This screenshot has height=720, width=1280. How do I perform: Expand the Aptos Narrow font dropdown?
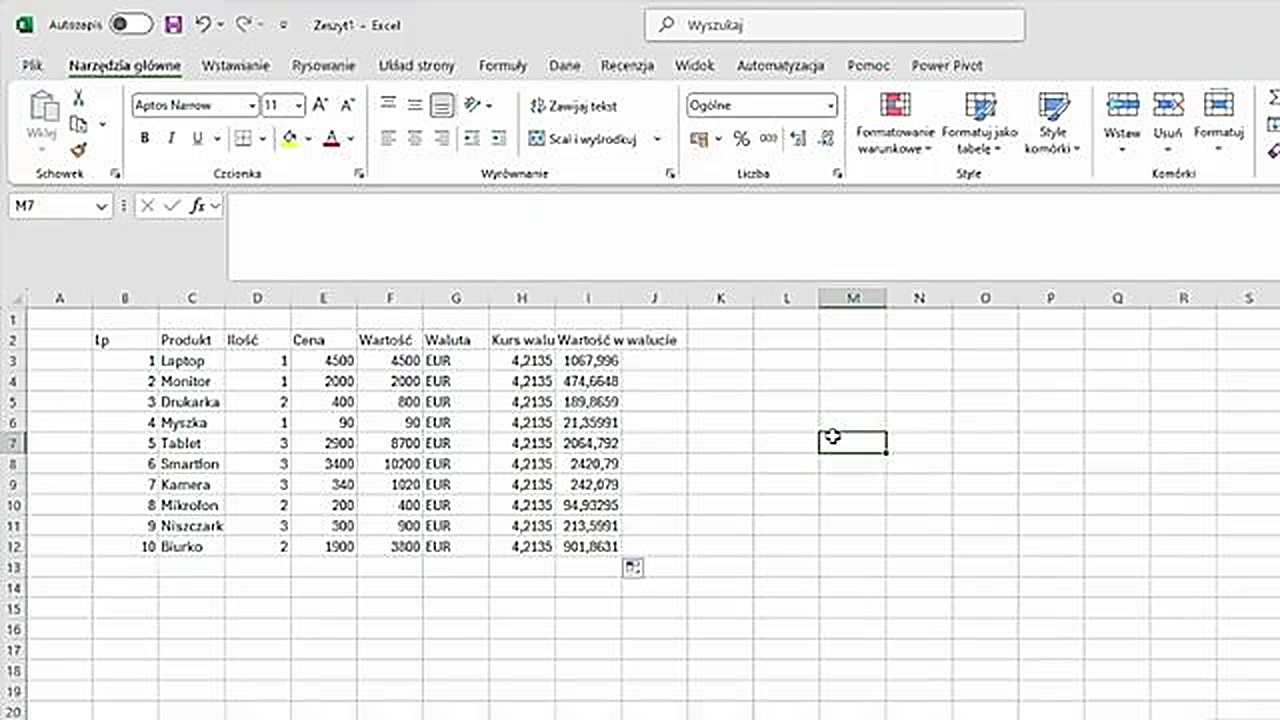[251, 106]
